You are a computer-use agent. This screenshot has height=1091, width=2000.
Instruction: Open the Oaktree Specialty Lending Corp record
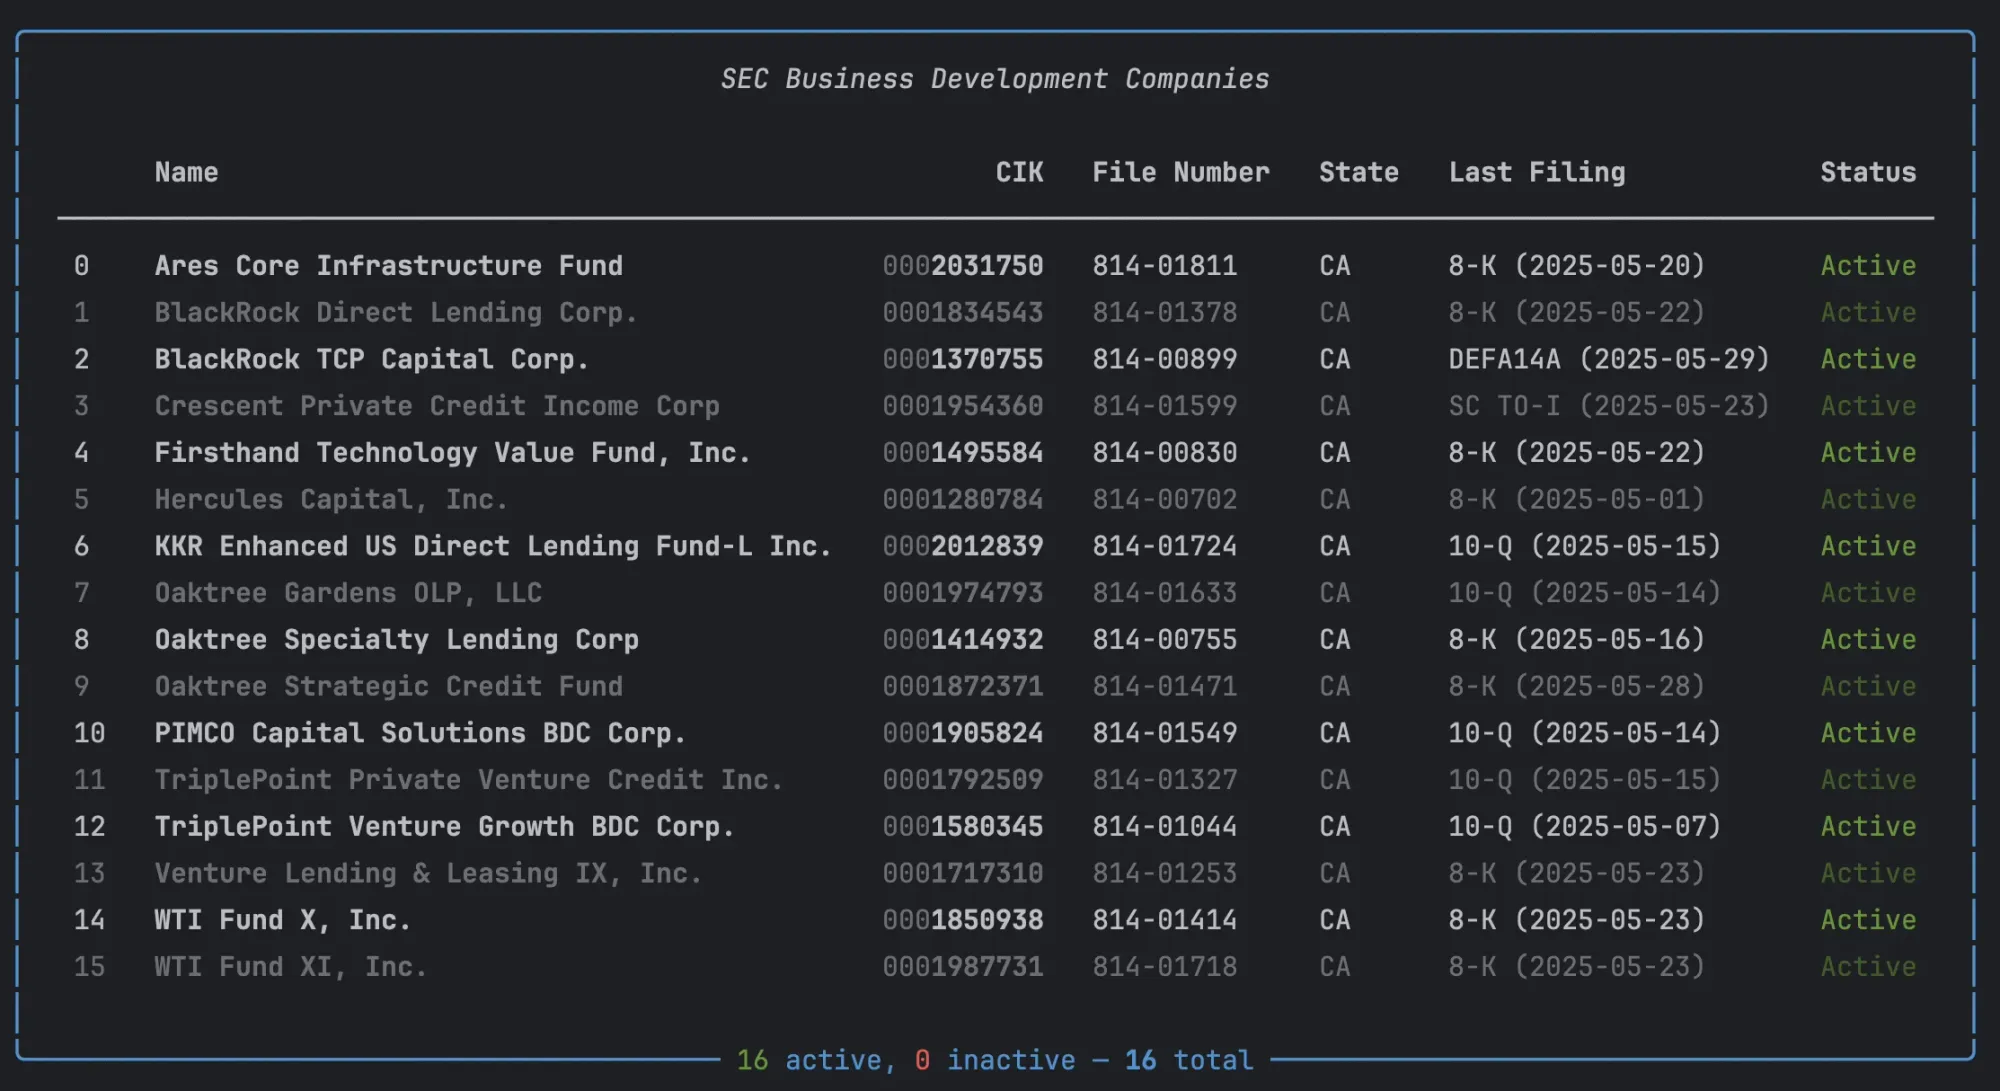397,639
